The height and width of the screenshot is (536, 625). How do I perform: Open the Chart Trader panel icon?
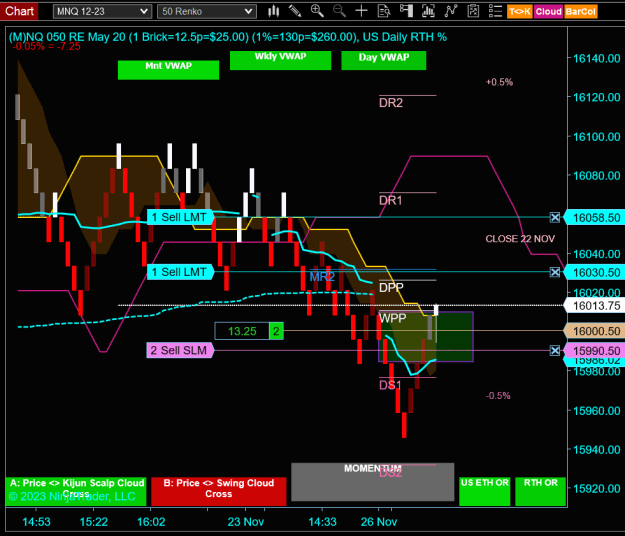click(x=406, y=11)
